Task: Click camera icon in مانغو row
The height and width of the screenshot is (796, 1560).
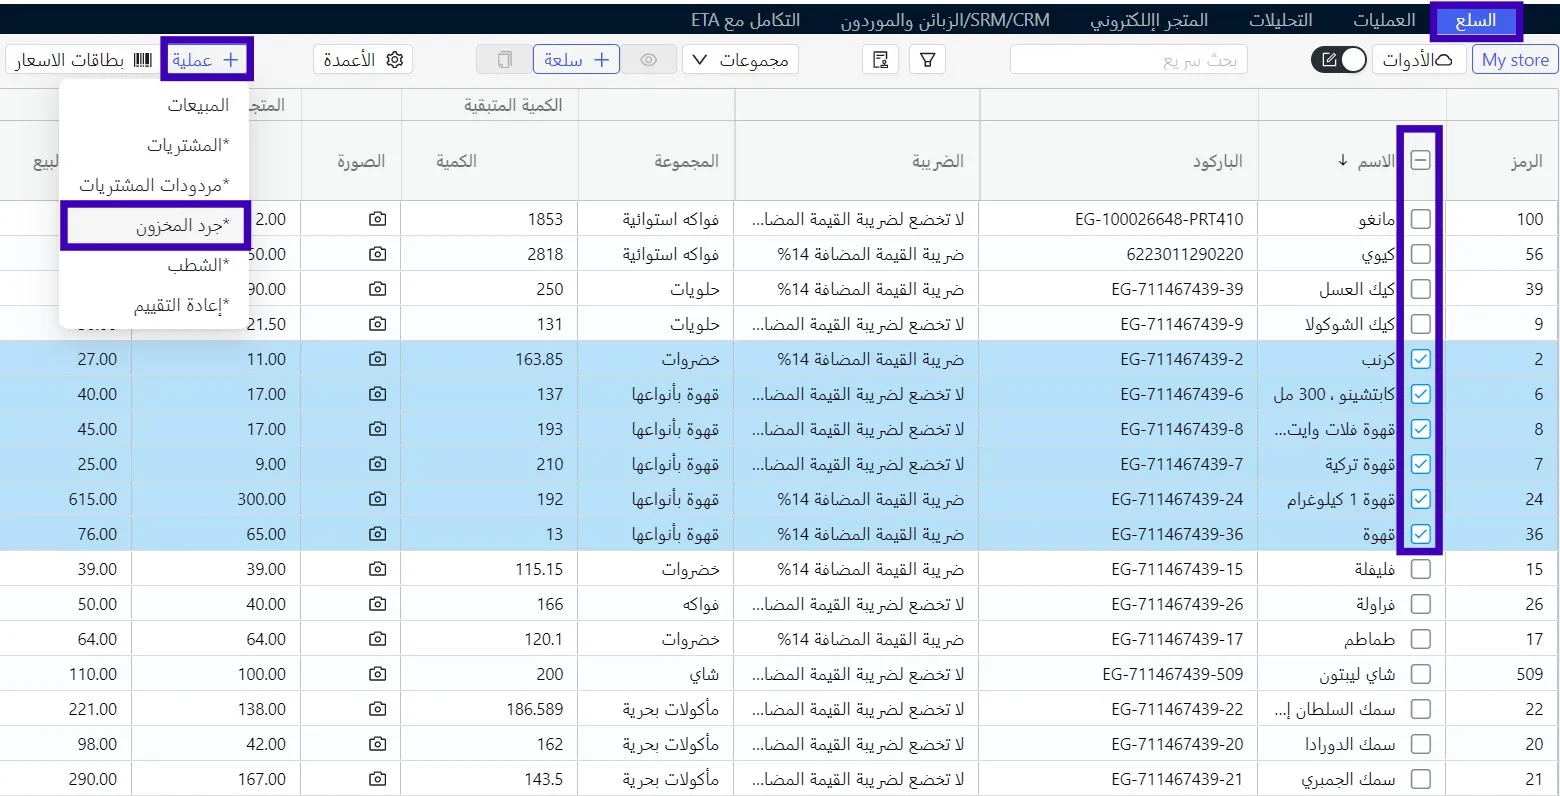Action: pos(377,219)
